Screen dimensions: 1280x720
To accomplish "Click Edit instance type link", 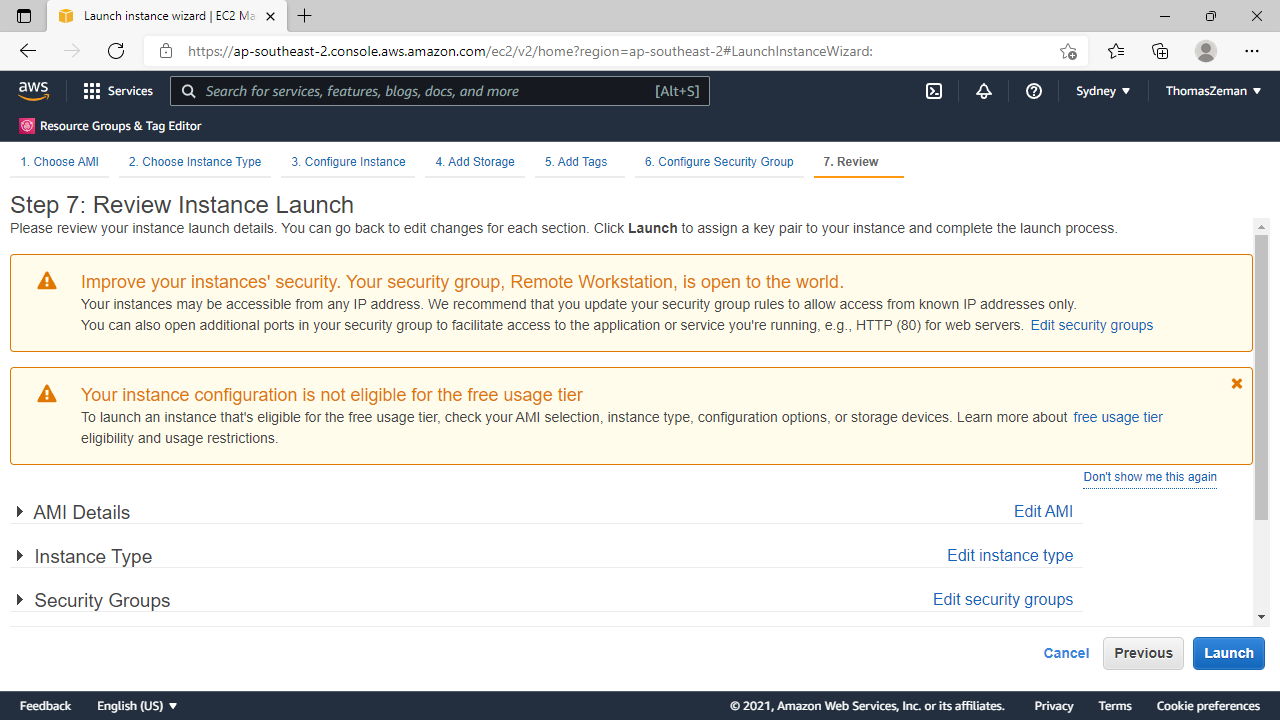I will [x=1010, y=555].
